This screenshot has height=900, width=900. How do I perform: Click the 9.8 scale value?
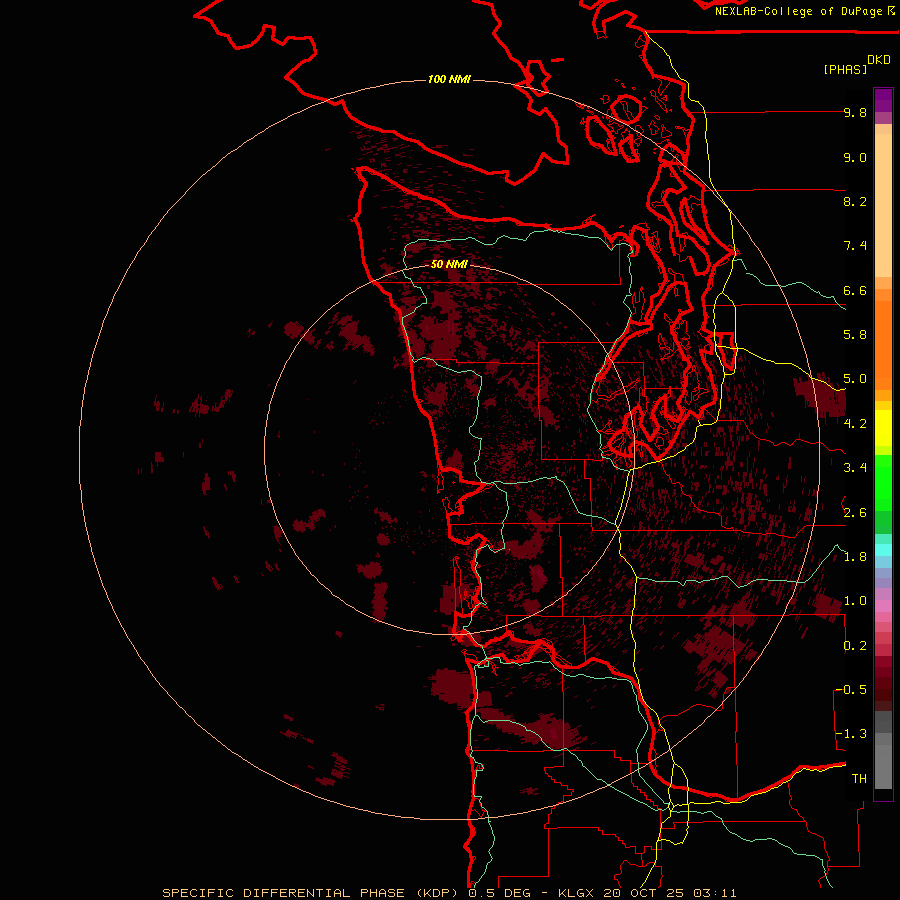tap(855, 112)
